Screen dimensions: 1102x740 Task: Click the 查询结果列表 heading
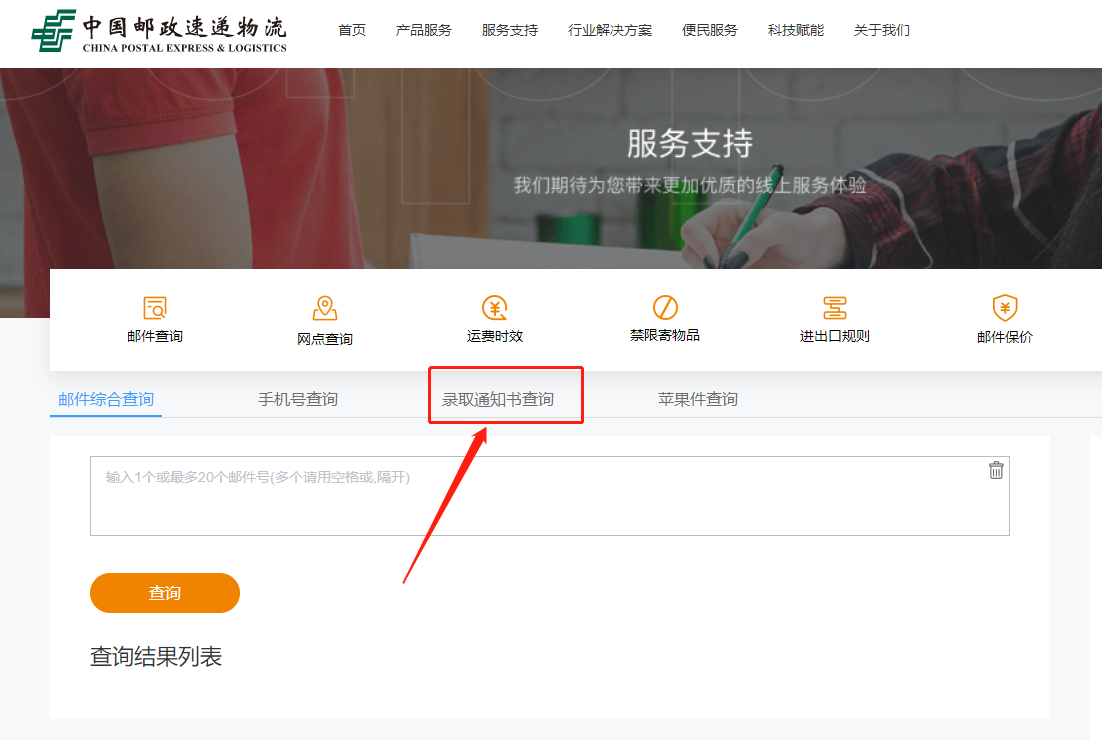156,656
